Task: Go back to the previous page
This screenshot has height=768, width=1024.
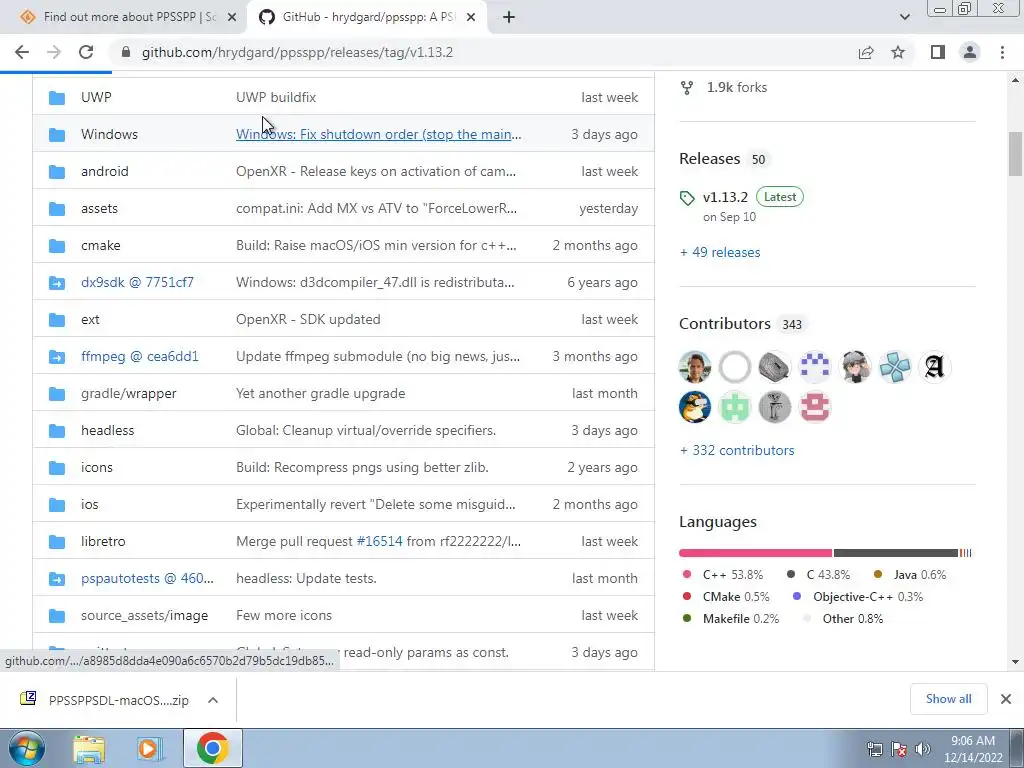Action: tap(22, 52)
